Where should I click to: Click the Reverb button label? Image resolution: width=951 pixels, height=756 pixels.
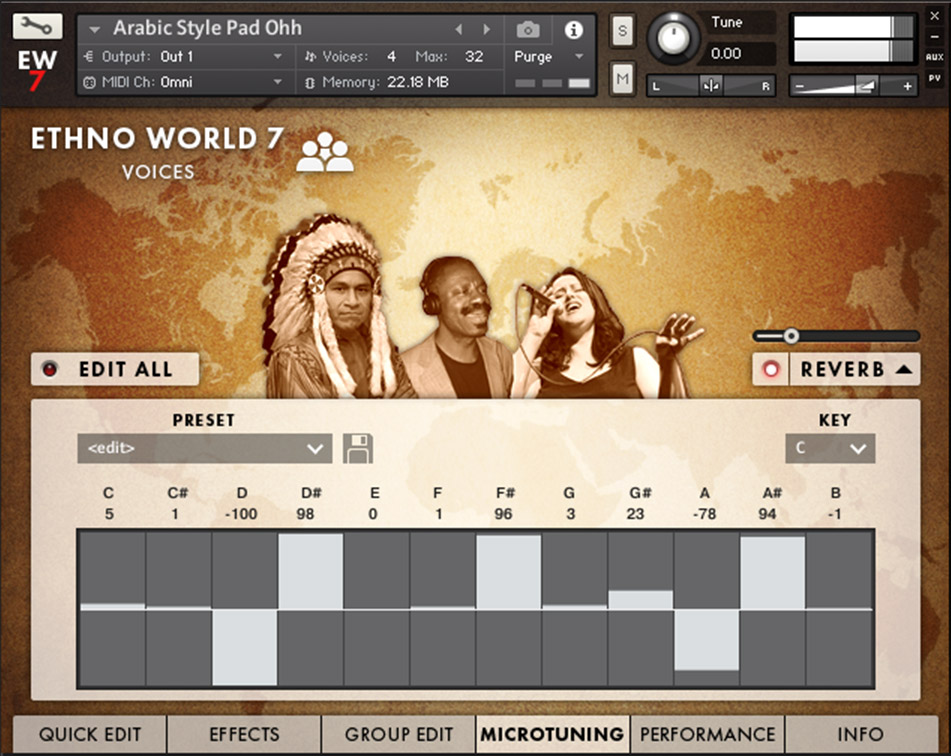click(842, 369)
